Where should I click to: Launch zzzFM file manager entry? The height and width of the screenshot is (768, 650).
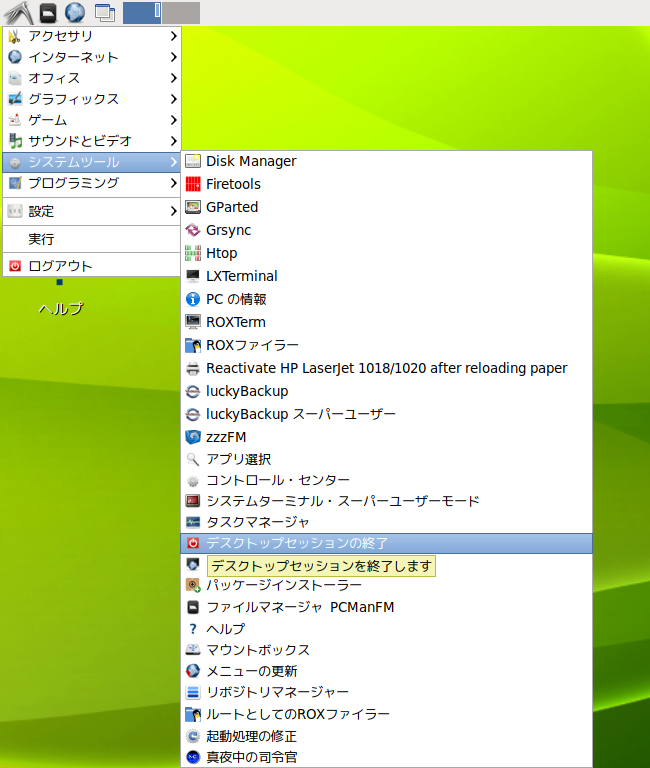[386, 437]
